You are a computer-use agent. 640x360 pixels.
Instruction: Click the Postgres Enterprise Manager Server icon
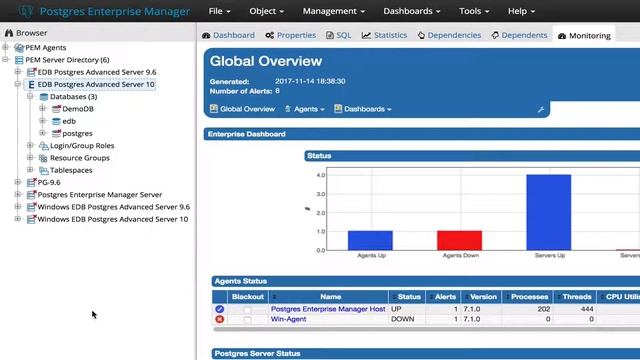31,195
